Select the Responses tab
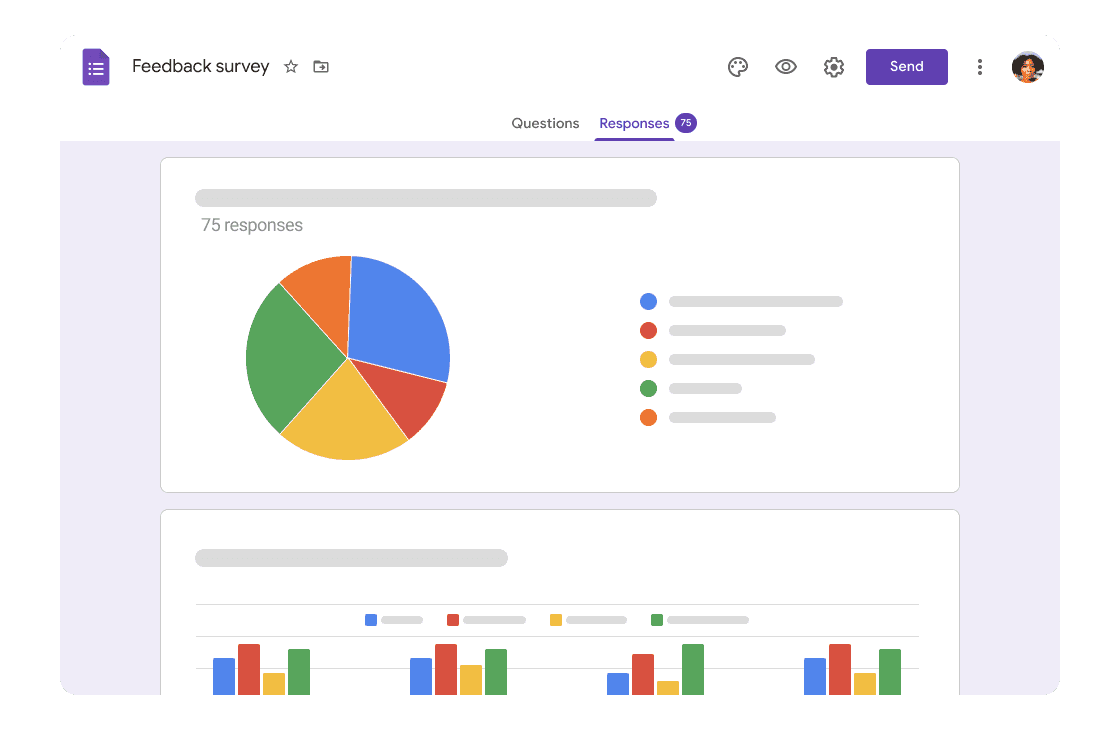The height and width of the screenshot is (730, 1120). [634, 124]
